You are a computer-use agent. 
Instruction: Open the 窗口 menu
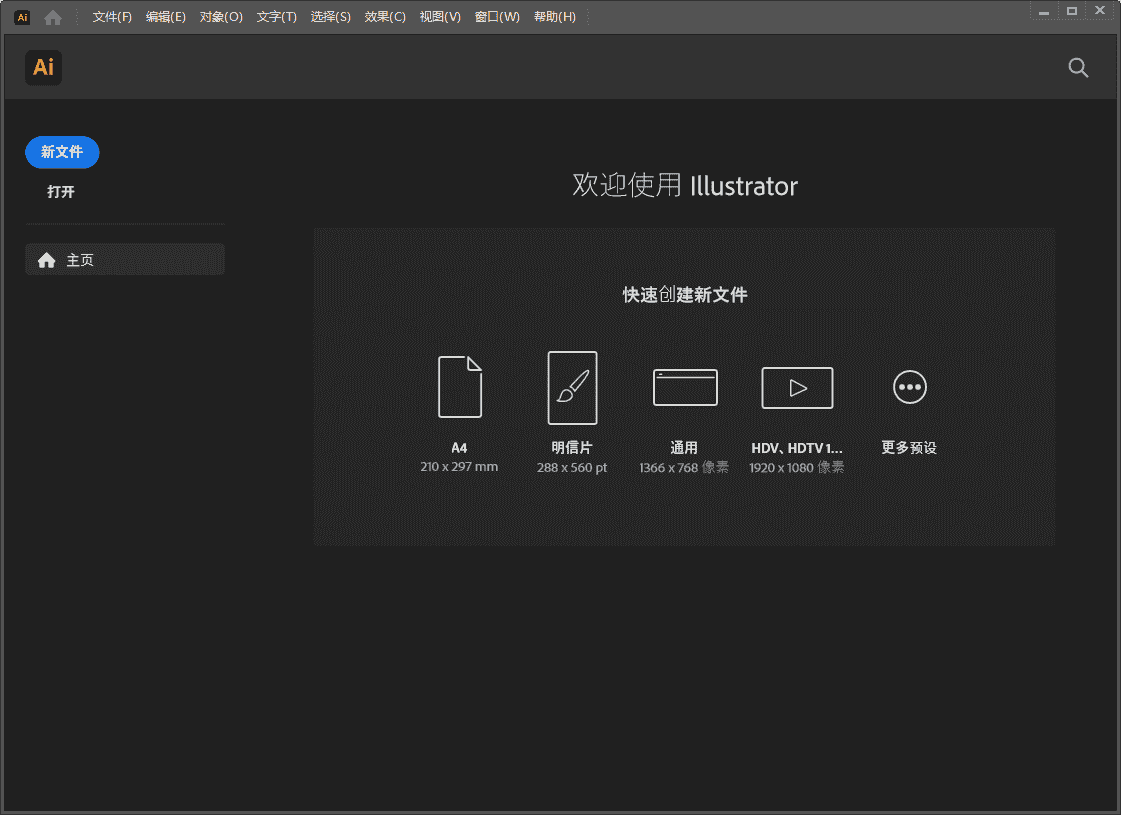coord(497,16)
